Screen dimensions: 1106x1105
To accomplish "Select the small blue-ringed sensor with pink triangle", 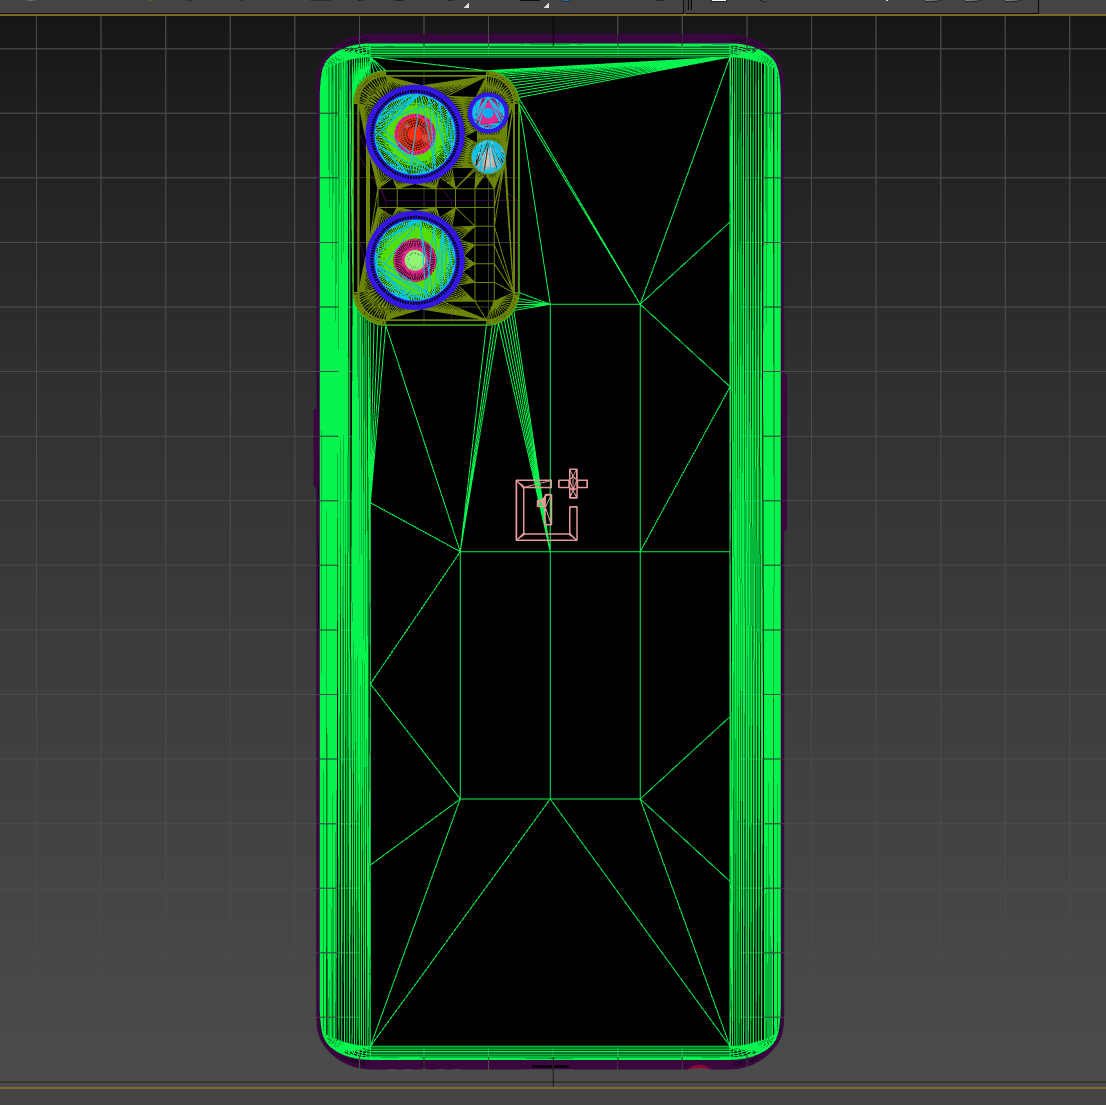I will click(x=488, y=113).
